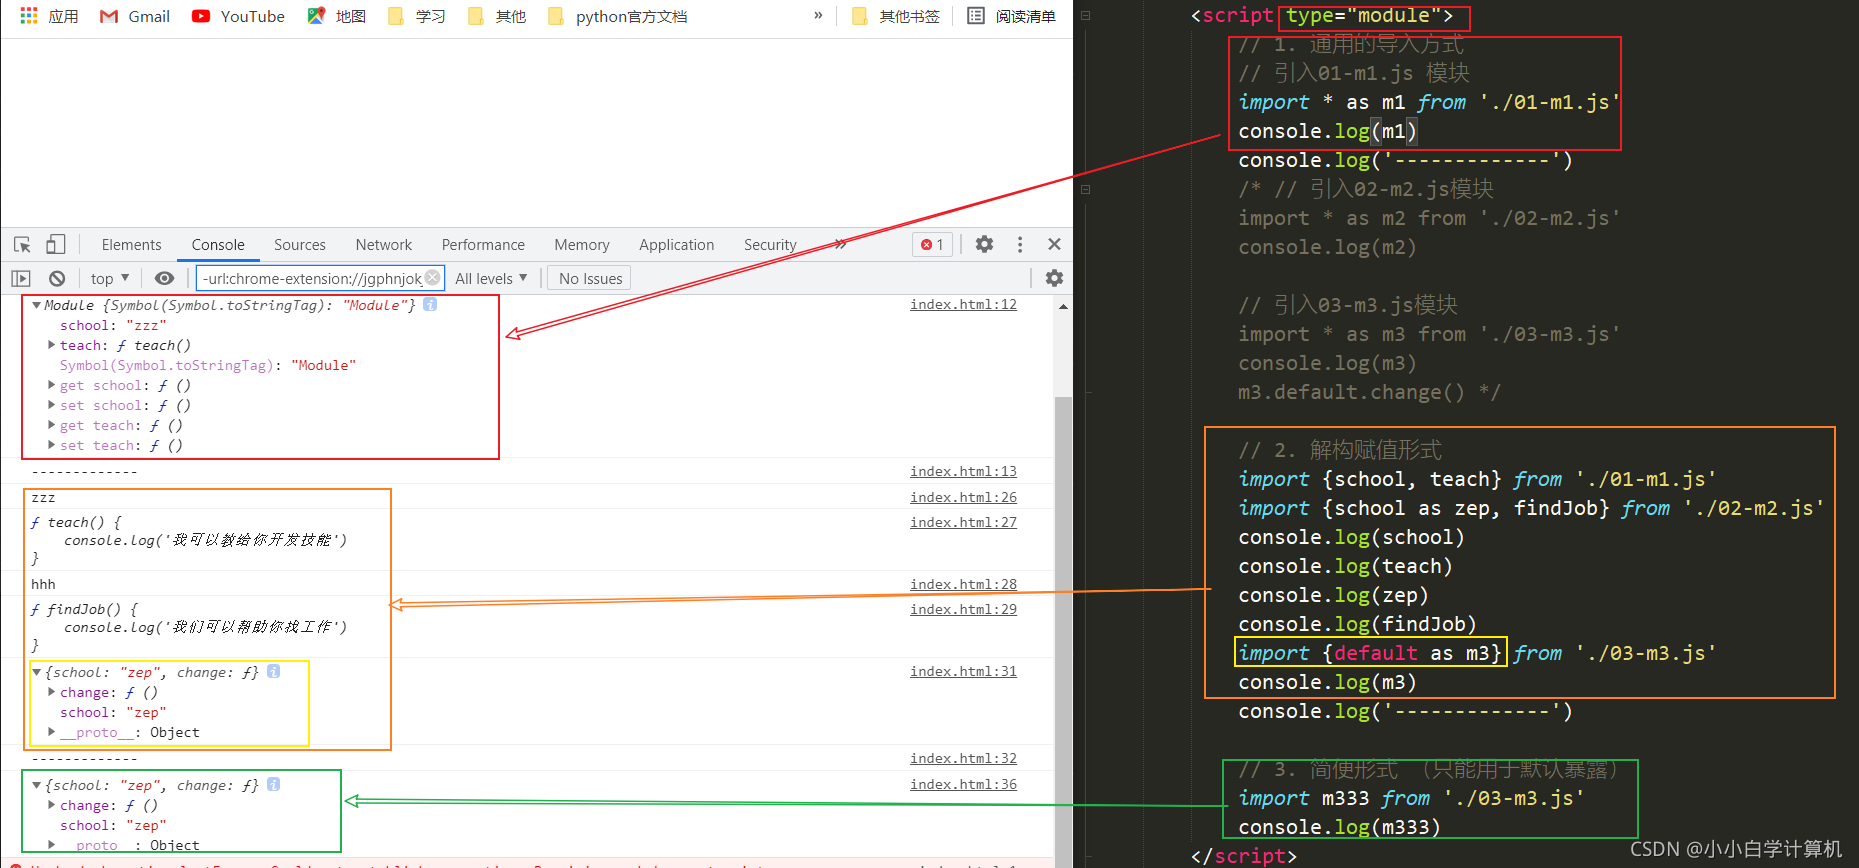Screen dimensions: 1859x868
Task: Expand __proto__: Object under index.html:31 object
Action: click(51, 732)
